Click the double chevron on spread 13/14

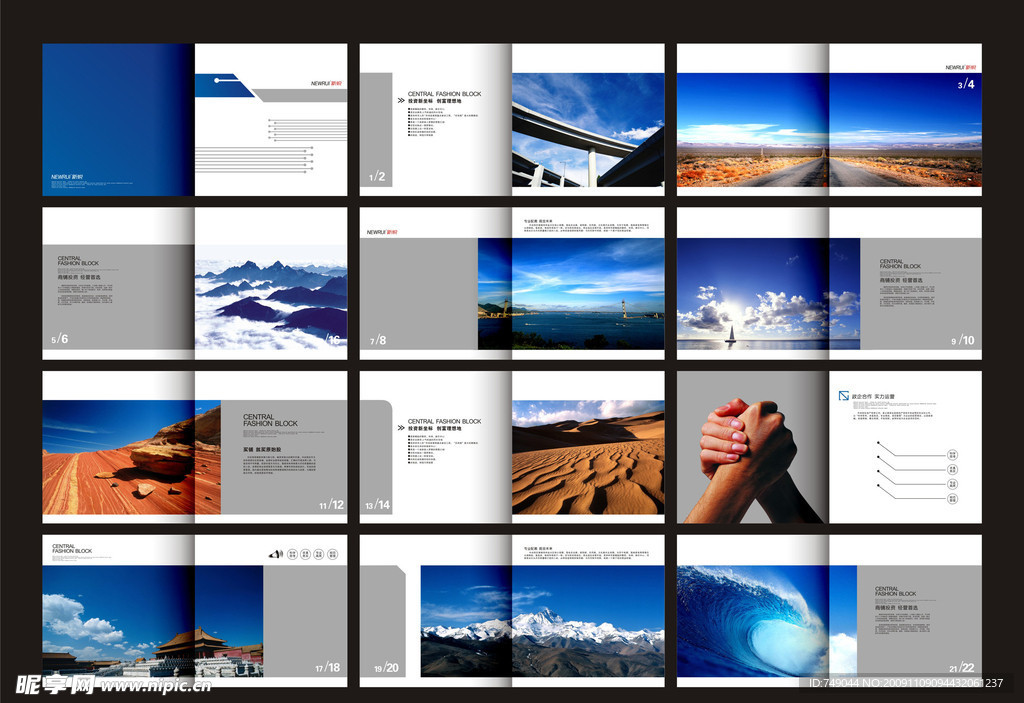coord(401,428)
